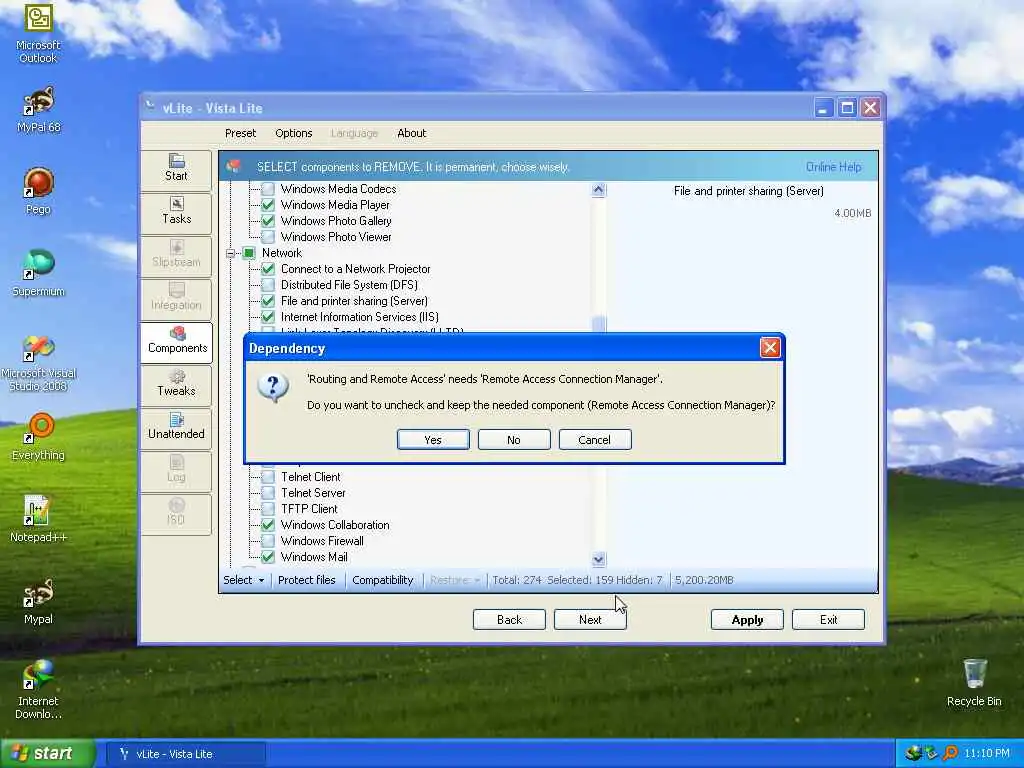Click the Apply button
The width and height of the screenshot is (1024, 768).
click(747, 620)
